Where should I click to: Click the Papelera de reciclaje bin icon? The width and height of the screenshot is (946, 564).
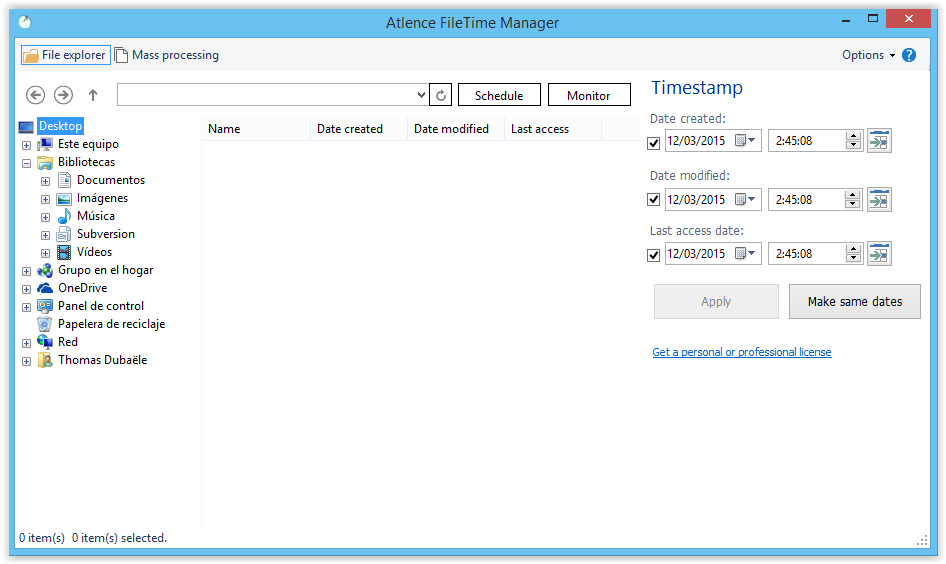45,325
